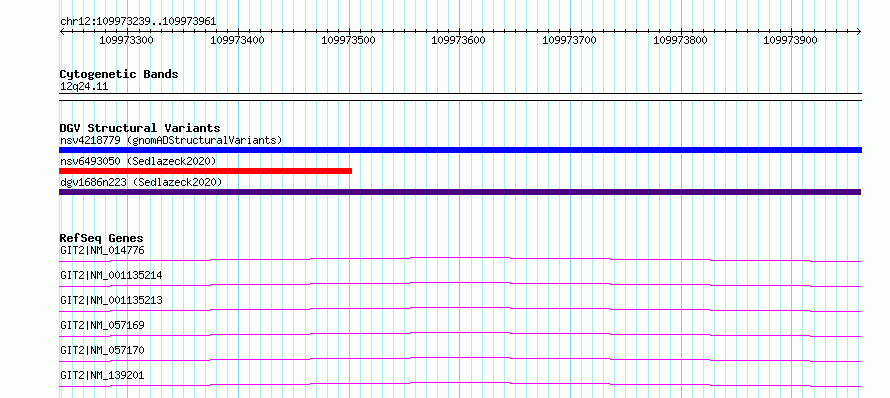Click the blue nsv4218779 variant bar
This screenshot has height=398, width=890.
(460, 150)
